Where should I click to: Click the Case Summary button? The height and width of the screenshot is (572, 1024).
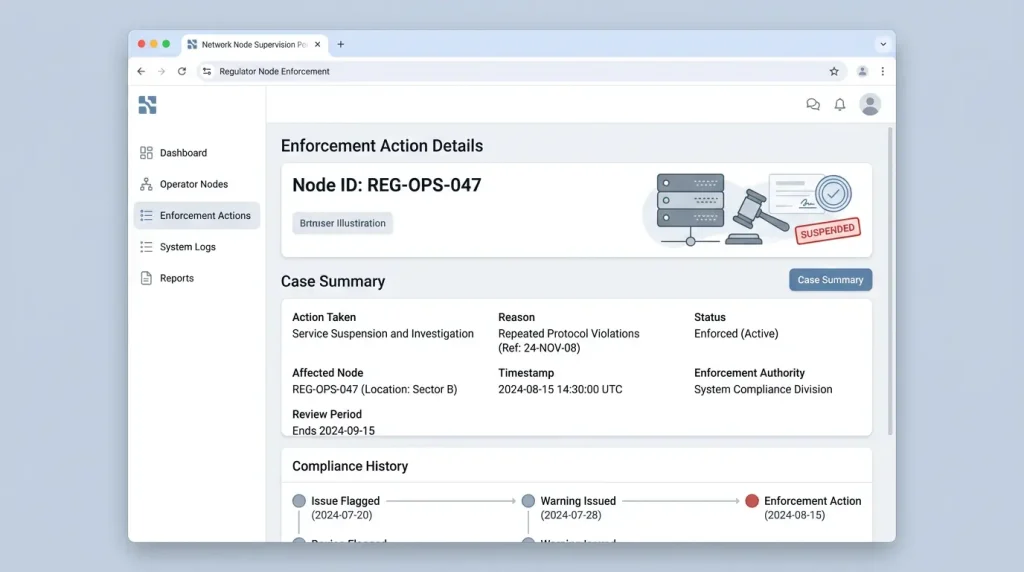[830, 279]
